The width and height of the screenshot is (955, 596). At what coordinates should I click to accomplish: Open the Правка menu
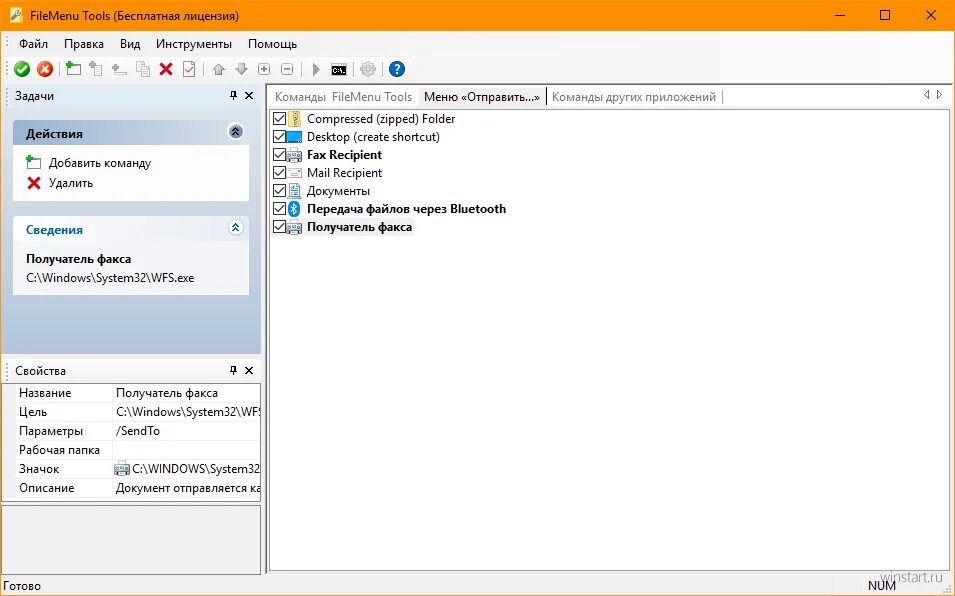[x=84, y=44]
